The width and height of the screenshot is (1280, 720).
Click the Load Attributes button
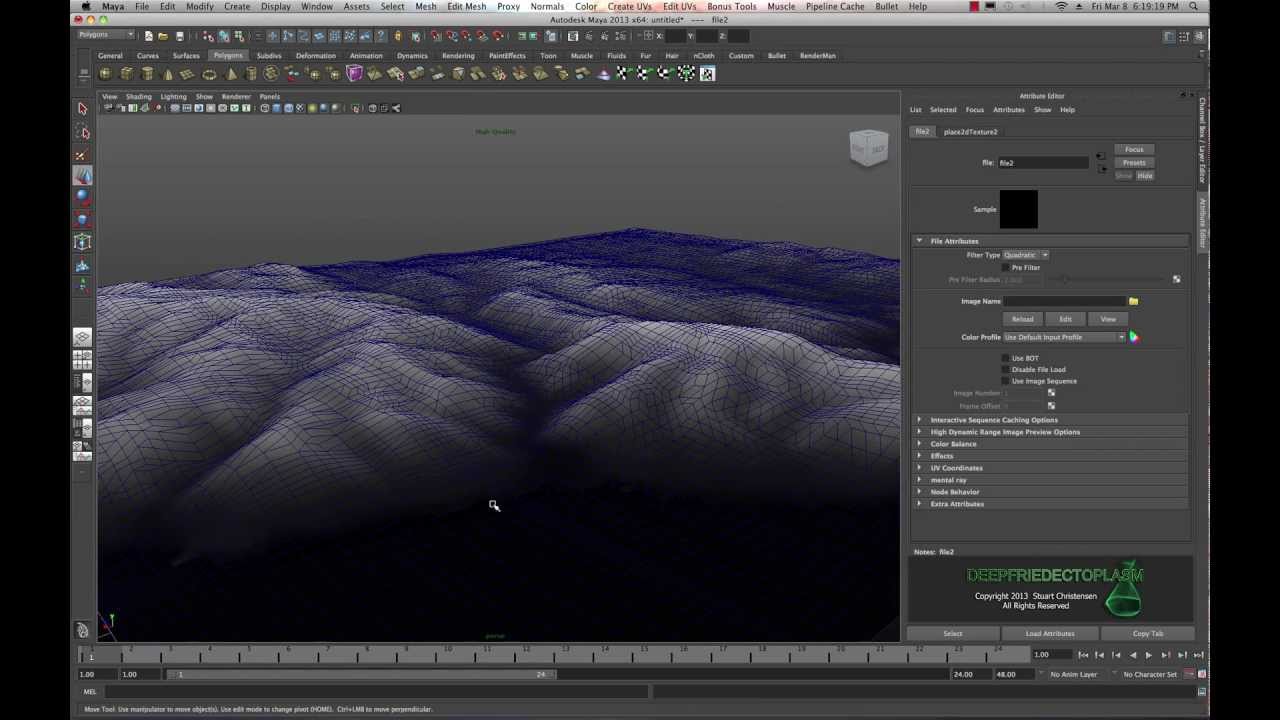coord(1050,633)
